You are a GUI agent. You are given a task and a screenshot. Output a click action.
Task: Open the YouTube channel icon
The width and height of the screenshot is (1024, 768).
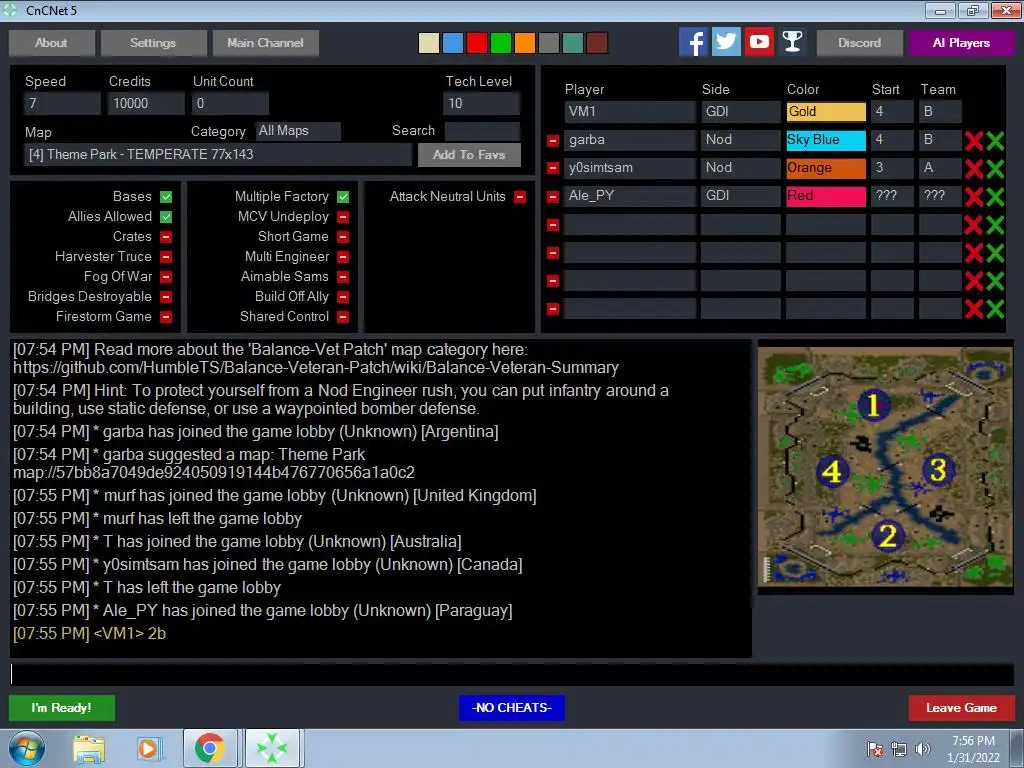[760, 42]
